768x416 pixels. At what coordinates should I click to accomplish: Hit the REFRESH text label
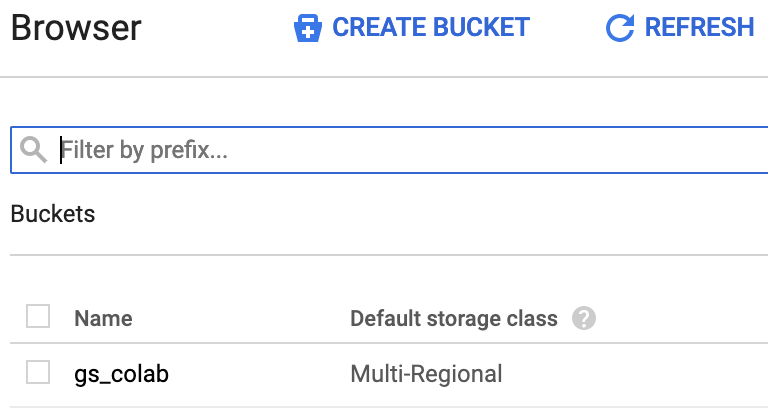pos(699,28)
